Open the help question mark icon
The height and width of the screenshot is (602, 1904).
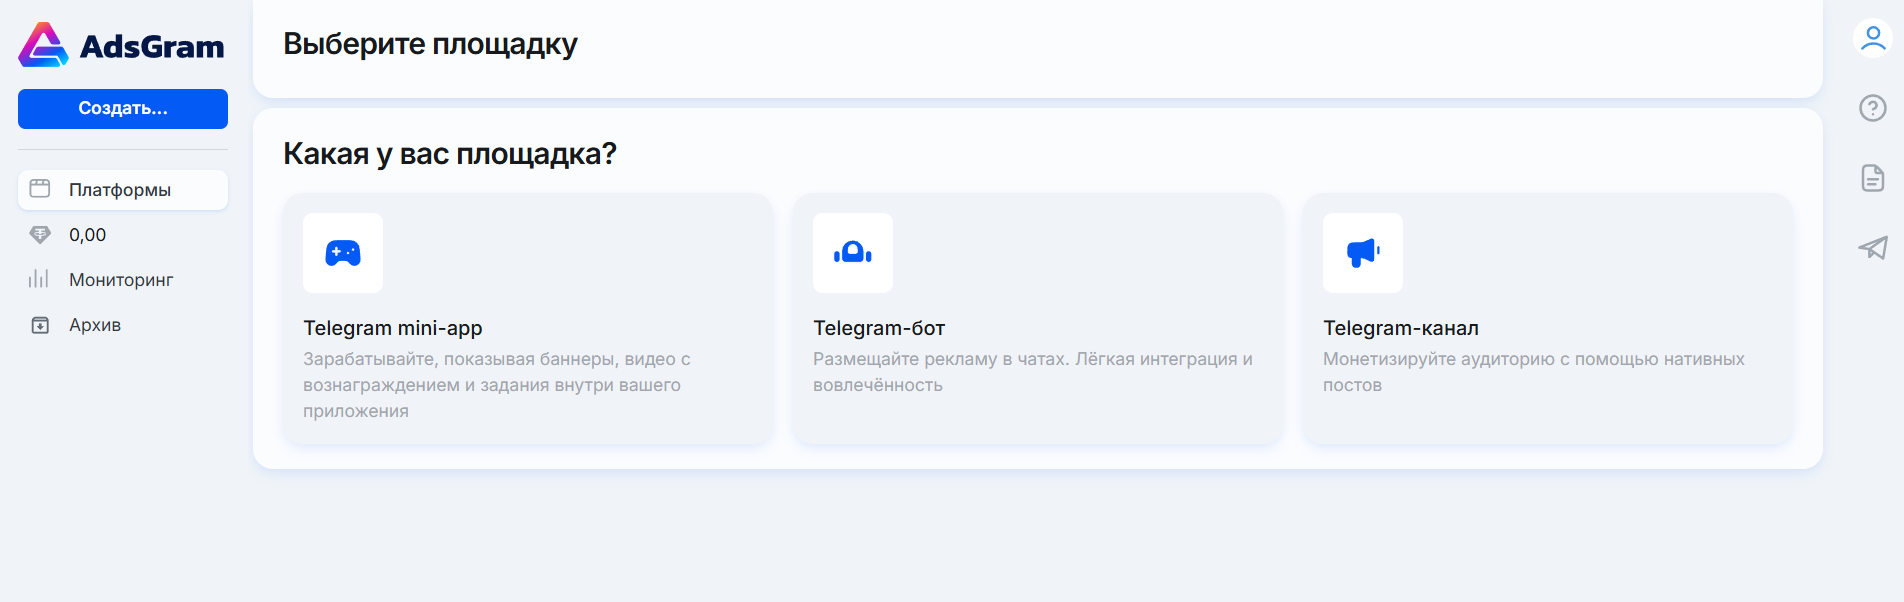coord(1873,108)
